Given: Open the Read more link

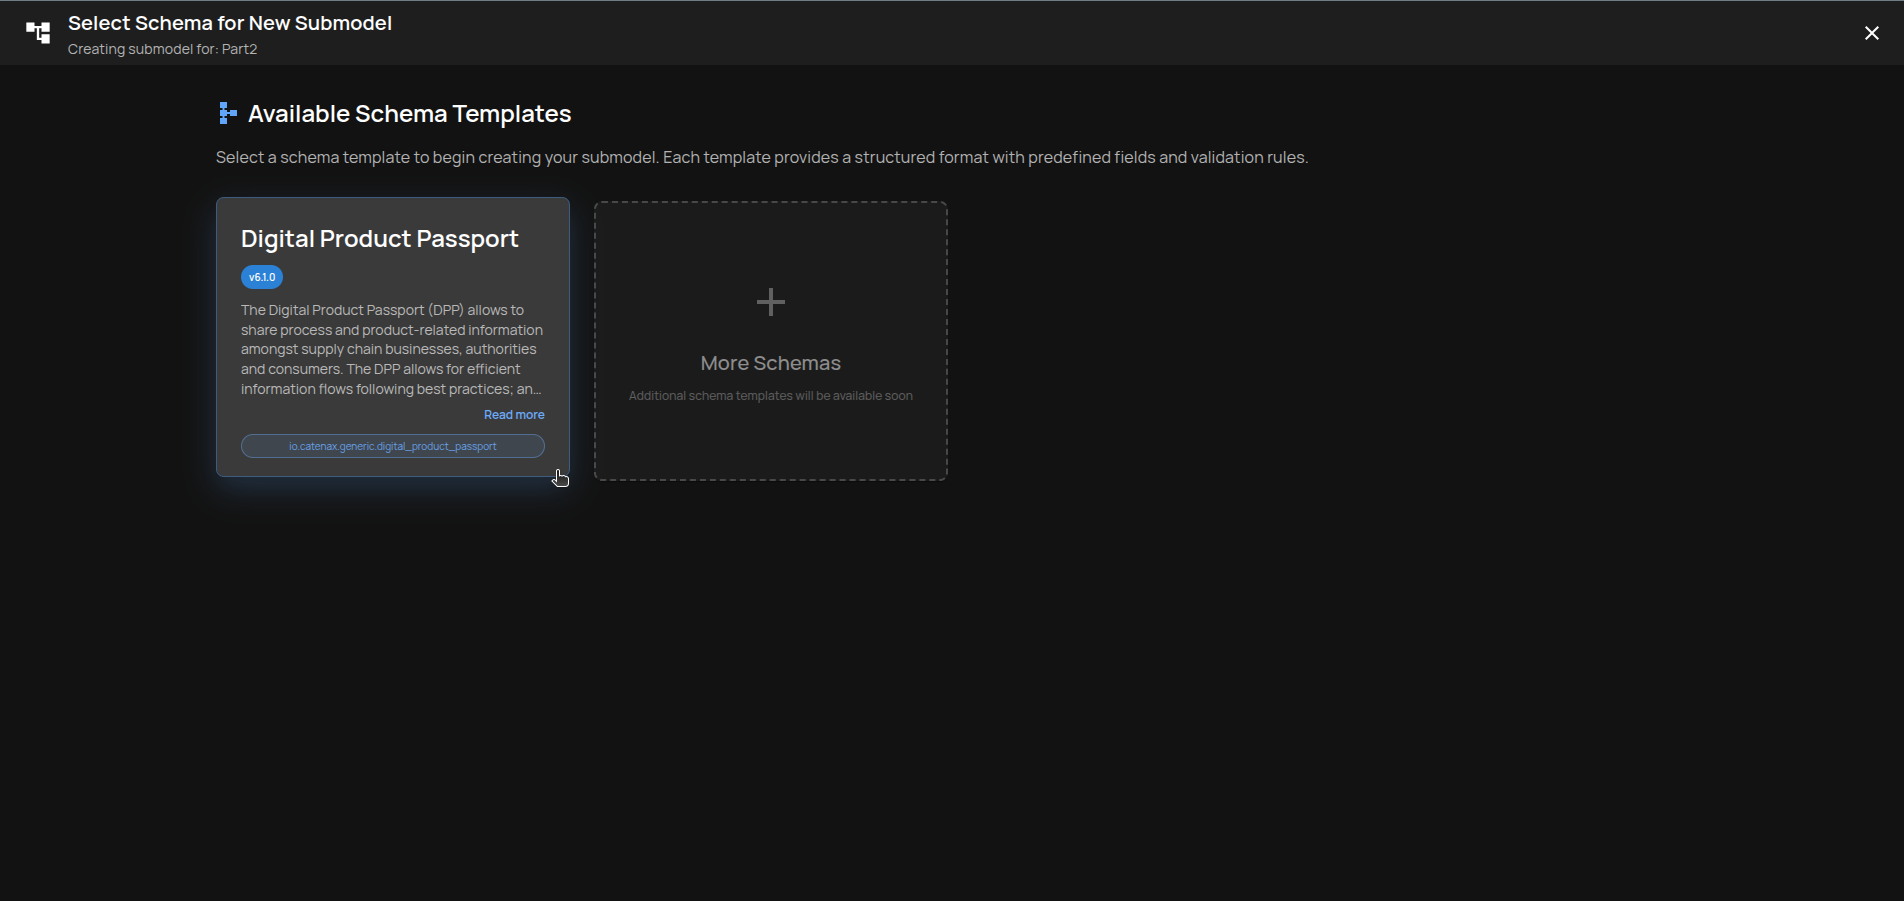Looking at the screenshot, I should 514,415.
